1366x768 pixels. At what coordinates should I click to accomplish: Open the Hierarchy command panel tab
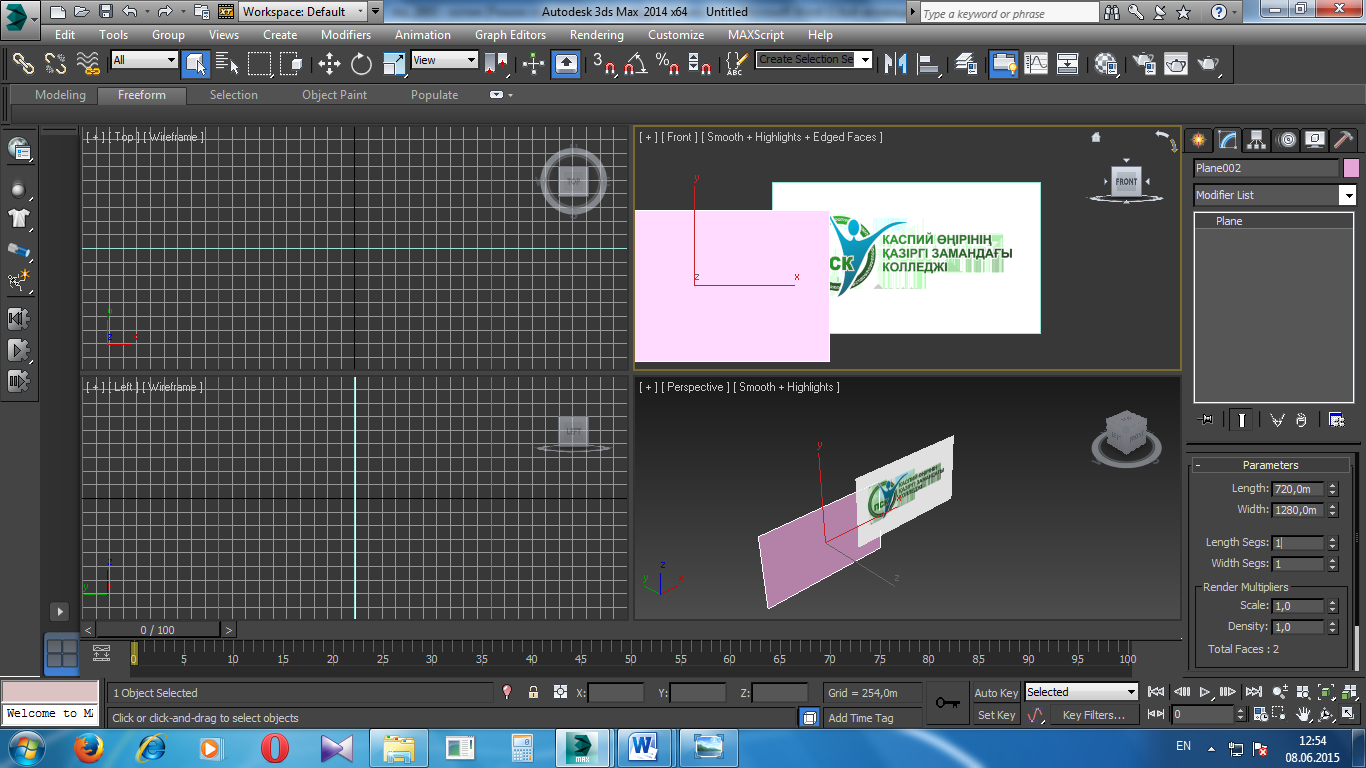(1257, 140)
